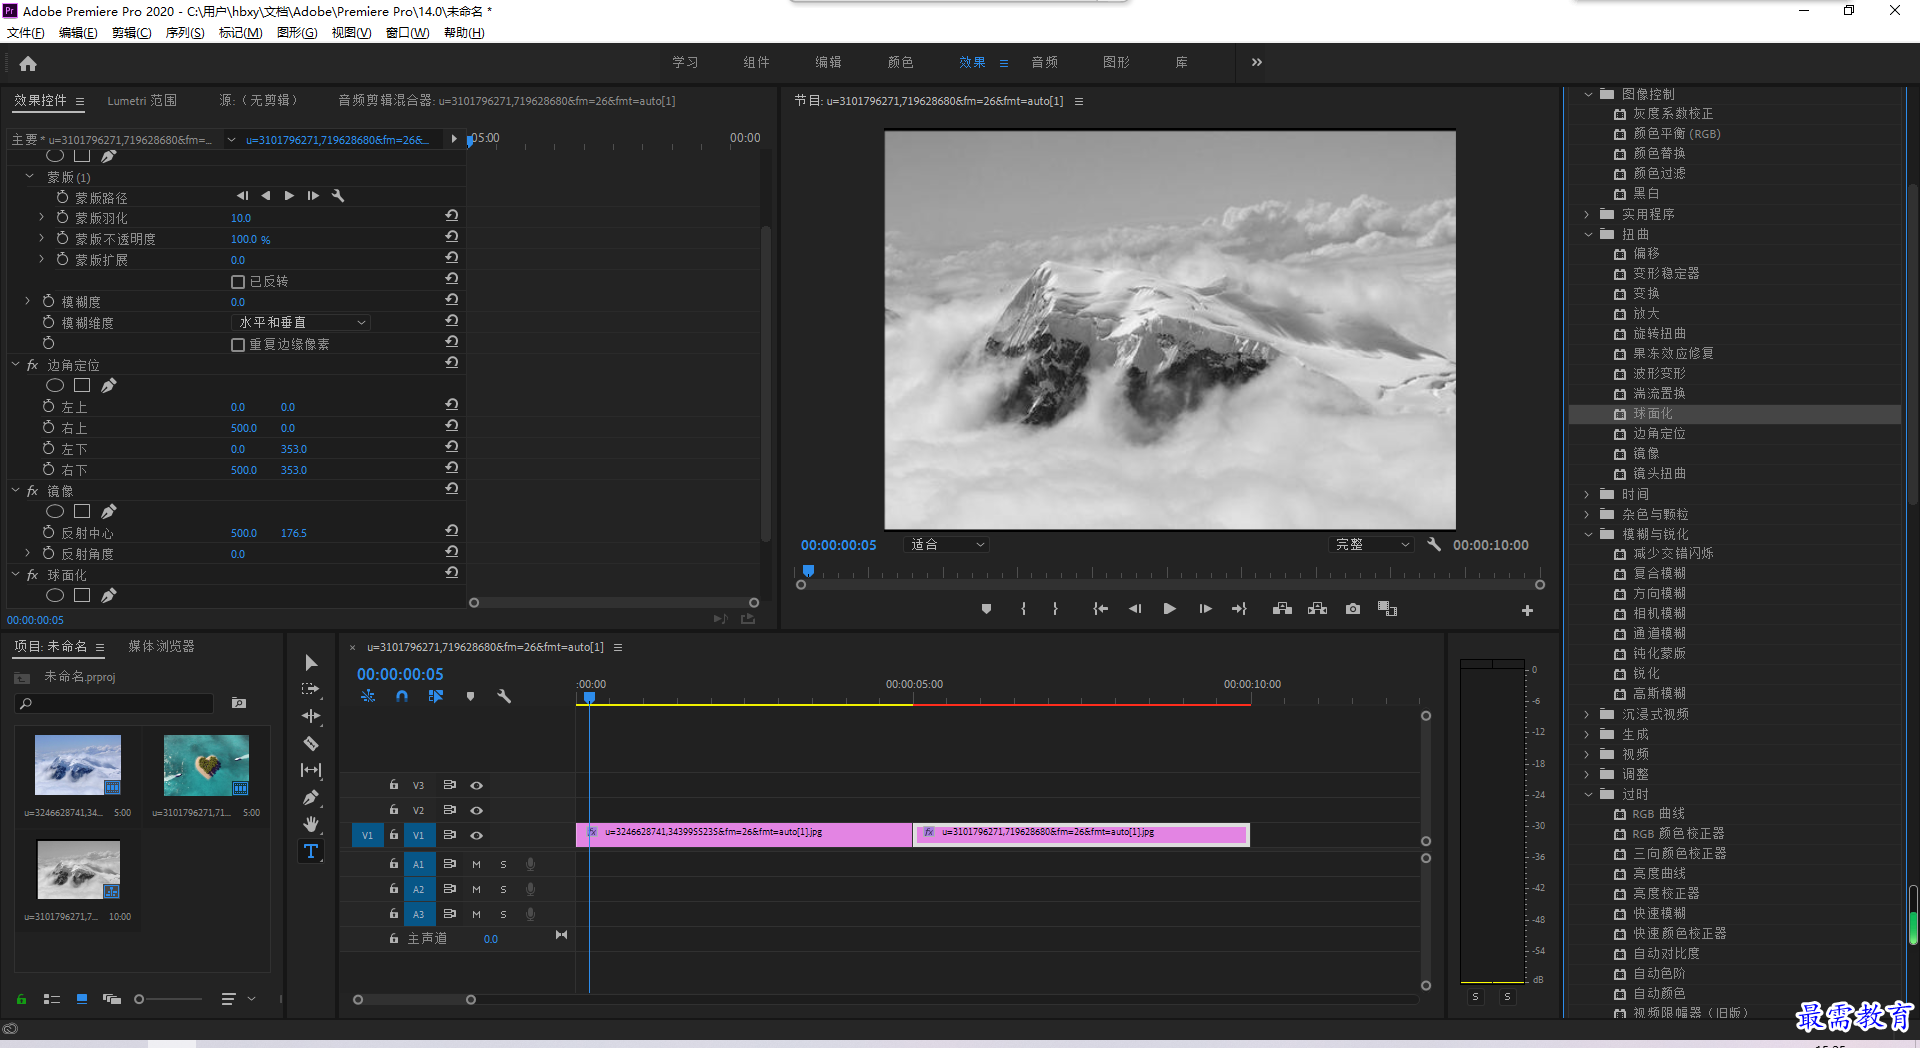
Task: Toggle V2 track visibility eye
Action: [477, 810]
